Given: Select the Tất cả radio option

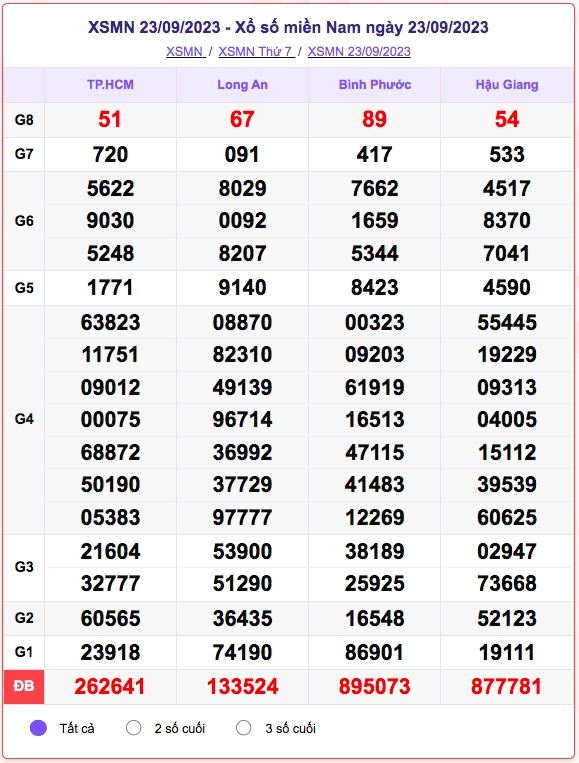Looking at the screenshot, I should click(38, 728).
